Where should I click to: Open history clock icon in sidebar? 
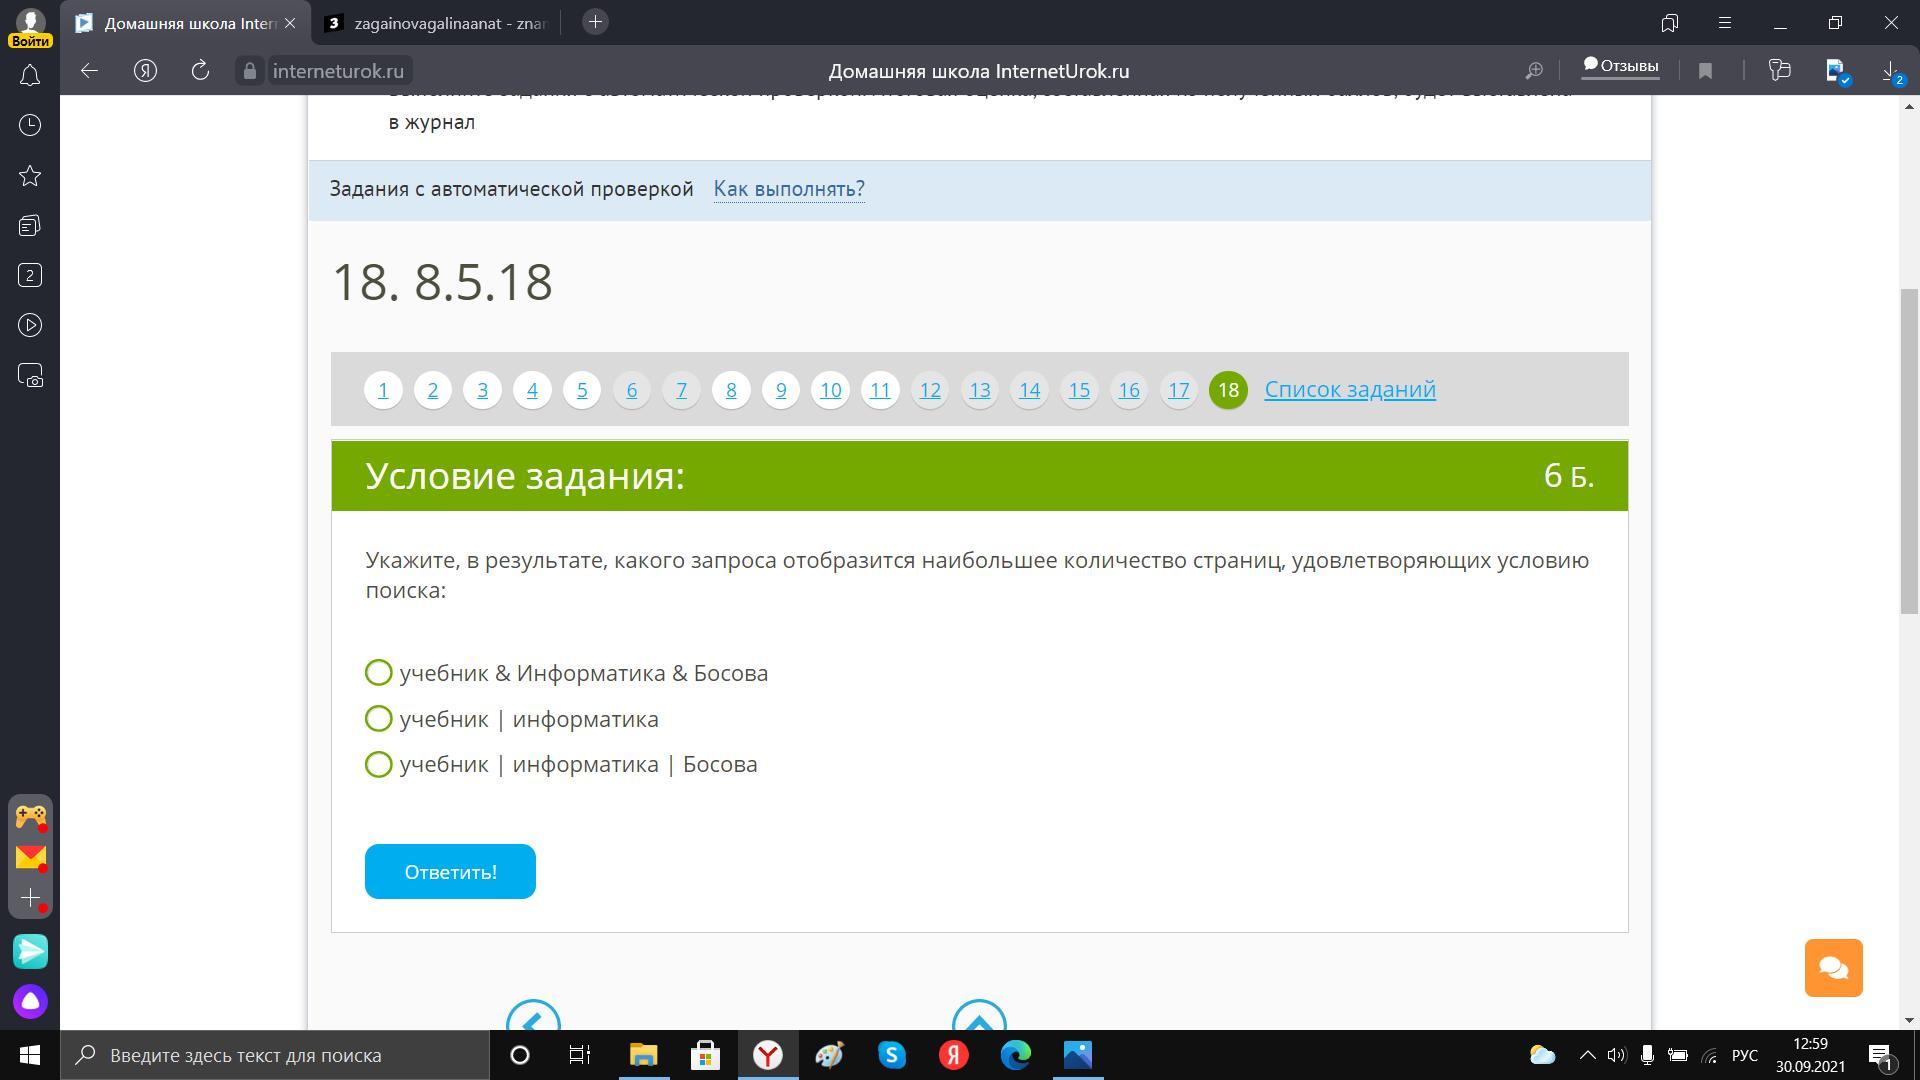(30, 125)
